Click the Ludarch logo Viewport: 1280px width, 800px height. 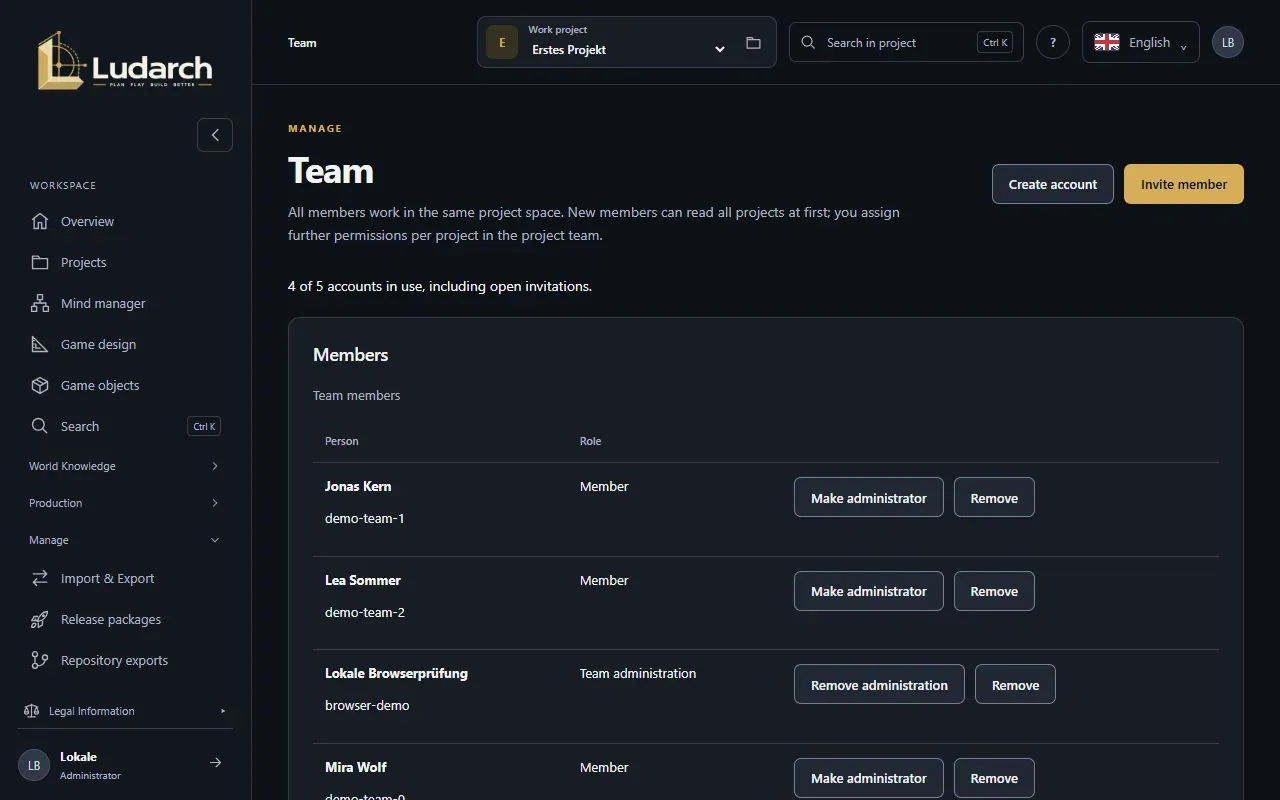(125, 61)
